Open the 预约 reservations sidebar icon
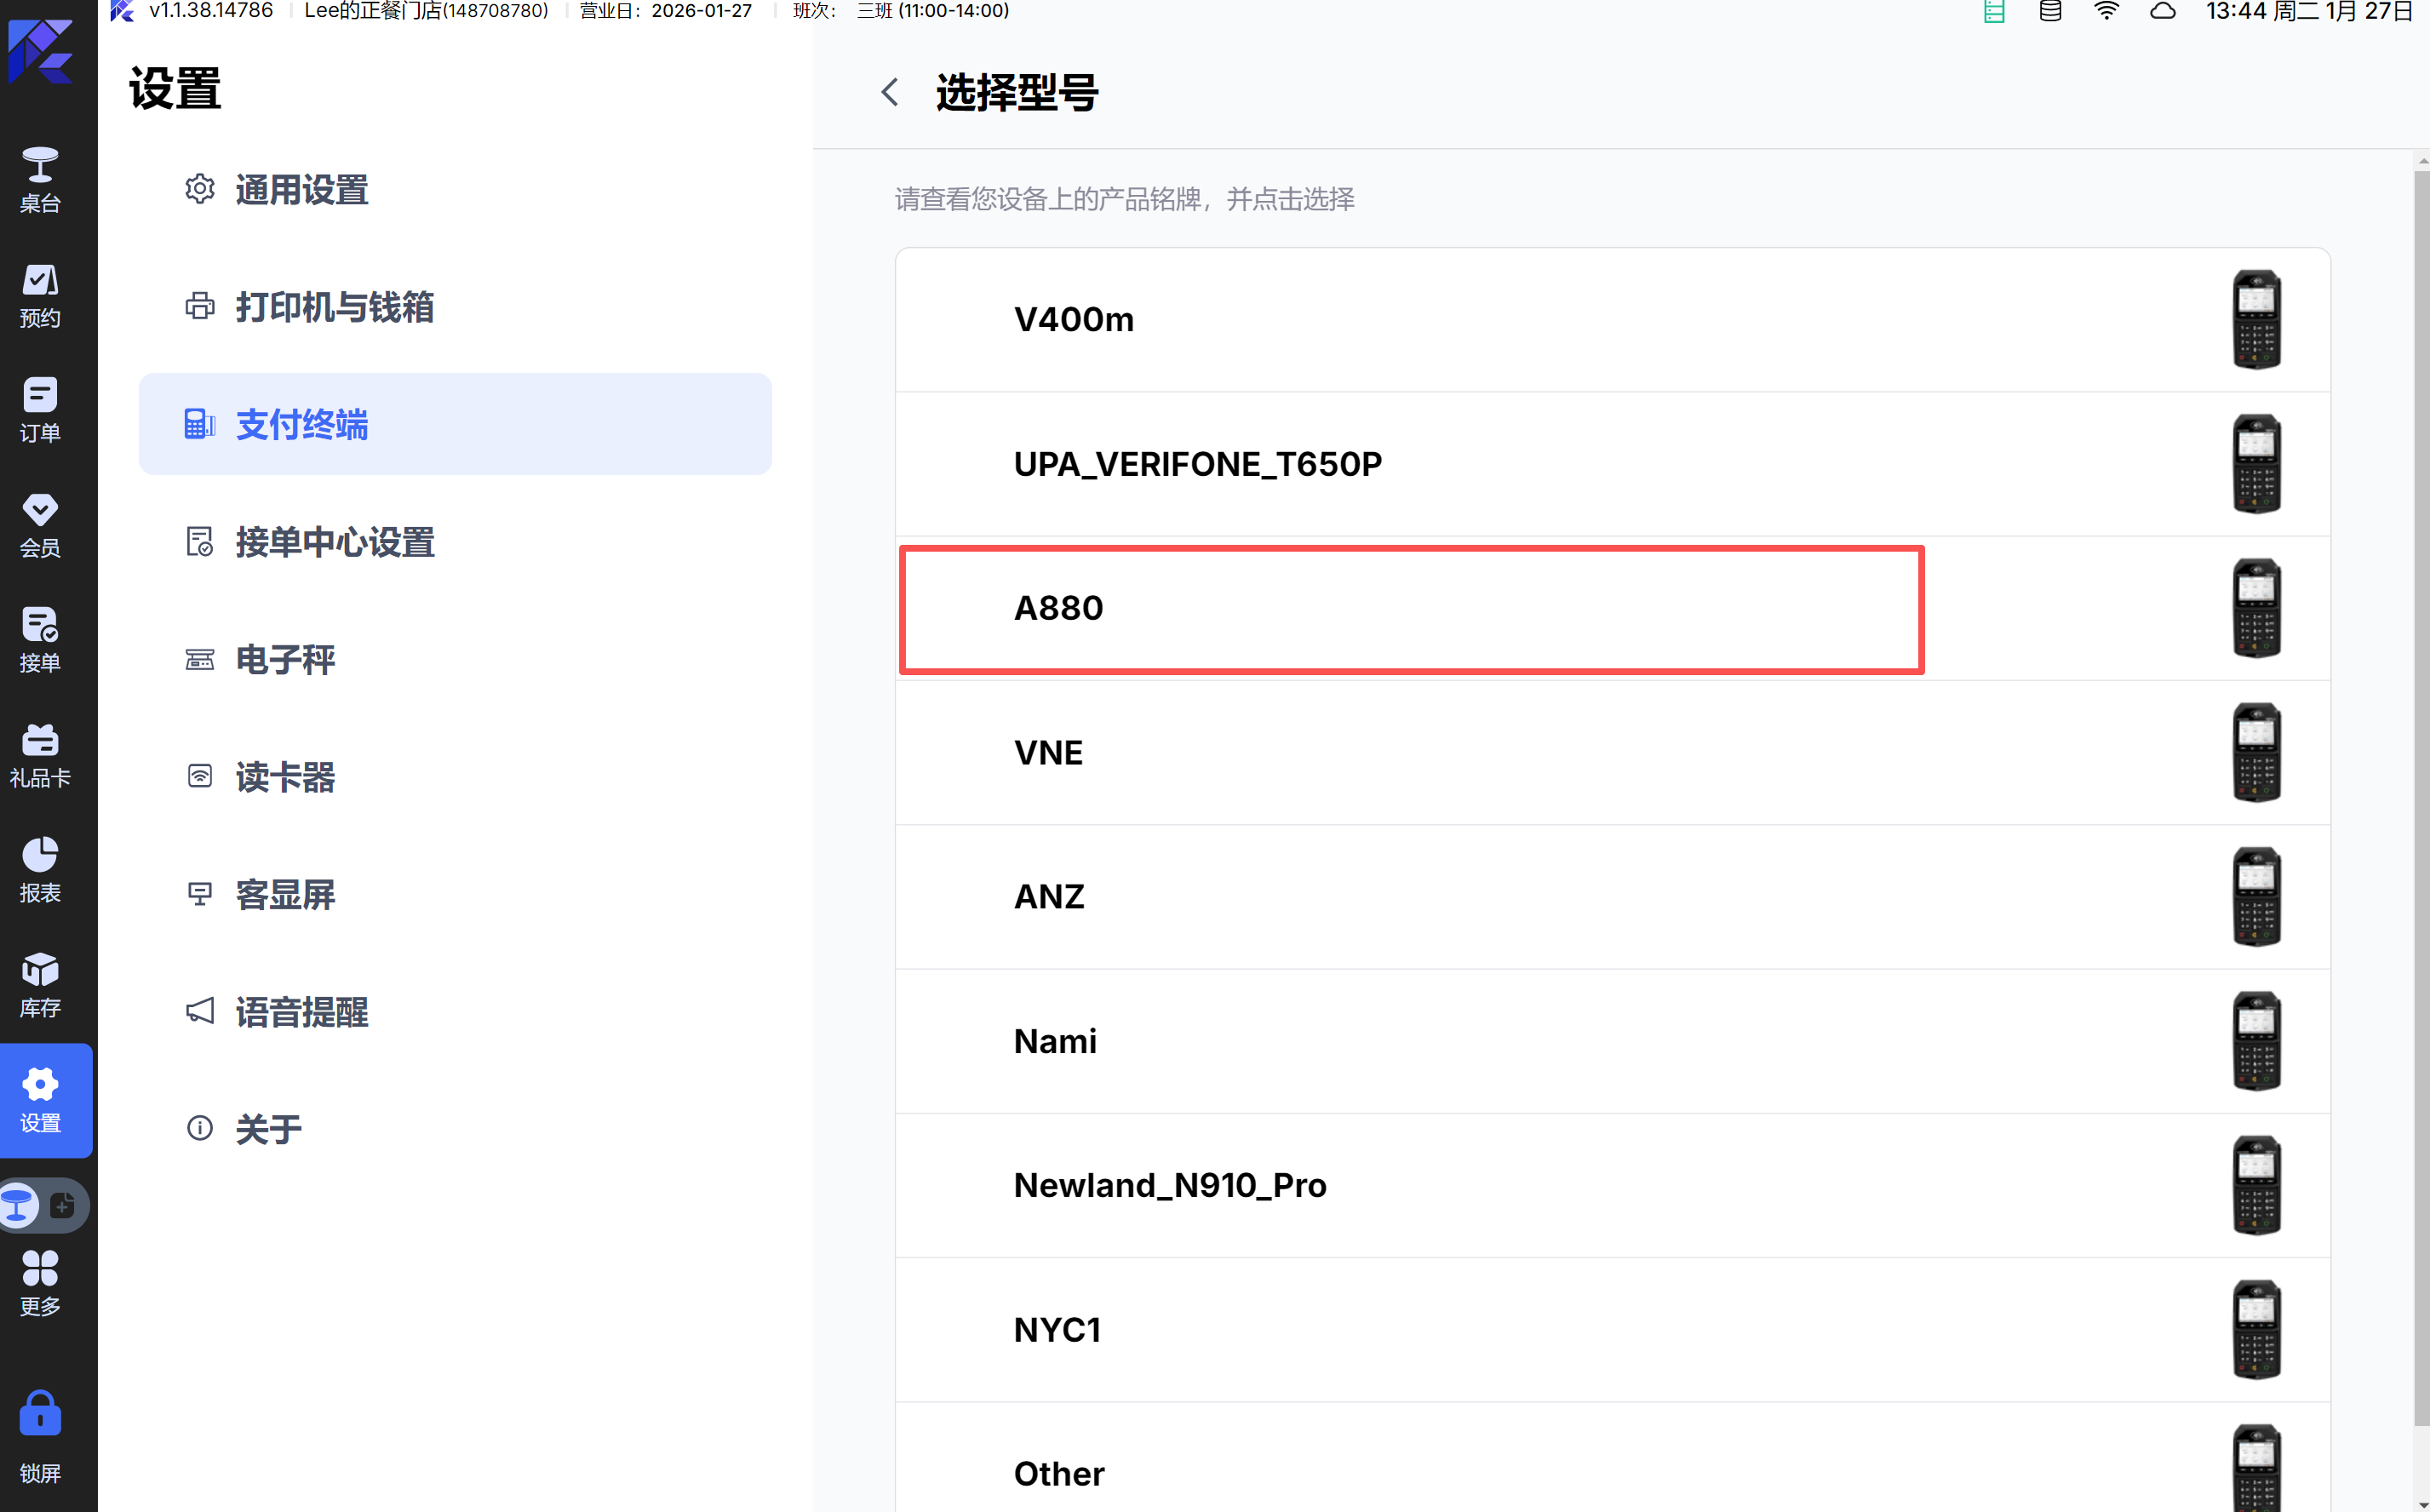2430x1512 pixels. click(40, 295)
